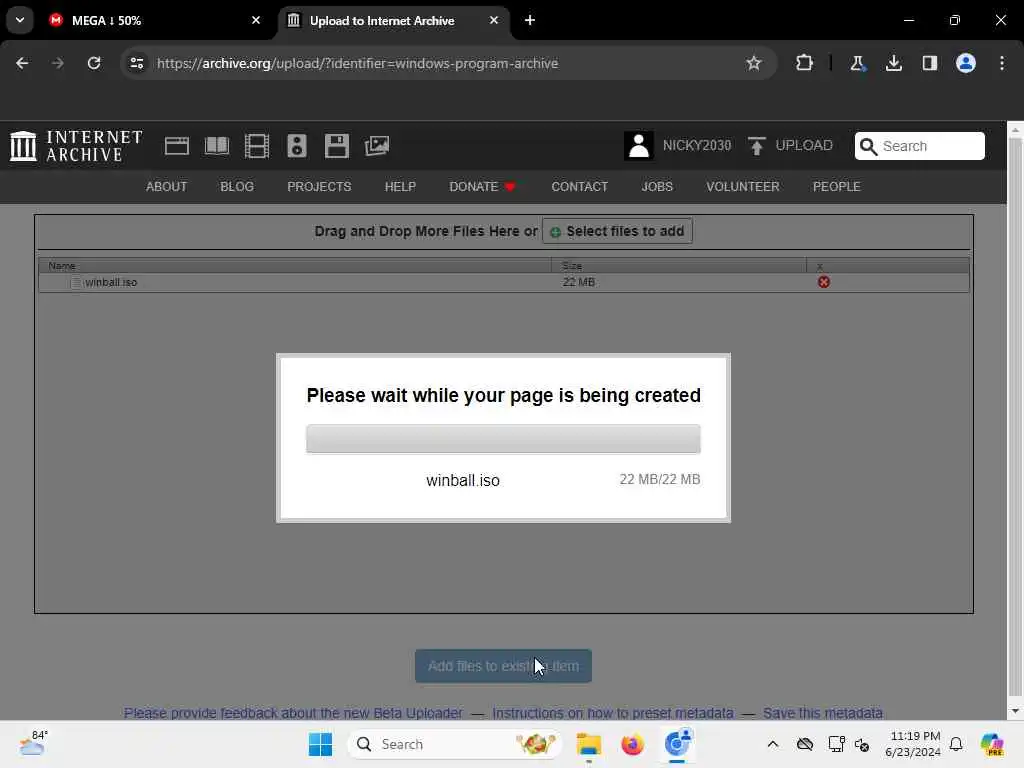
Task: Click Select files to add button
Action: click(617, 231)
